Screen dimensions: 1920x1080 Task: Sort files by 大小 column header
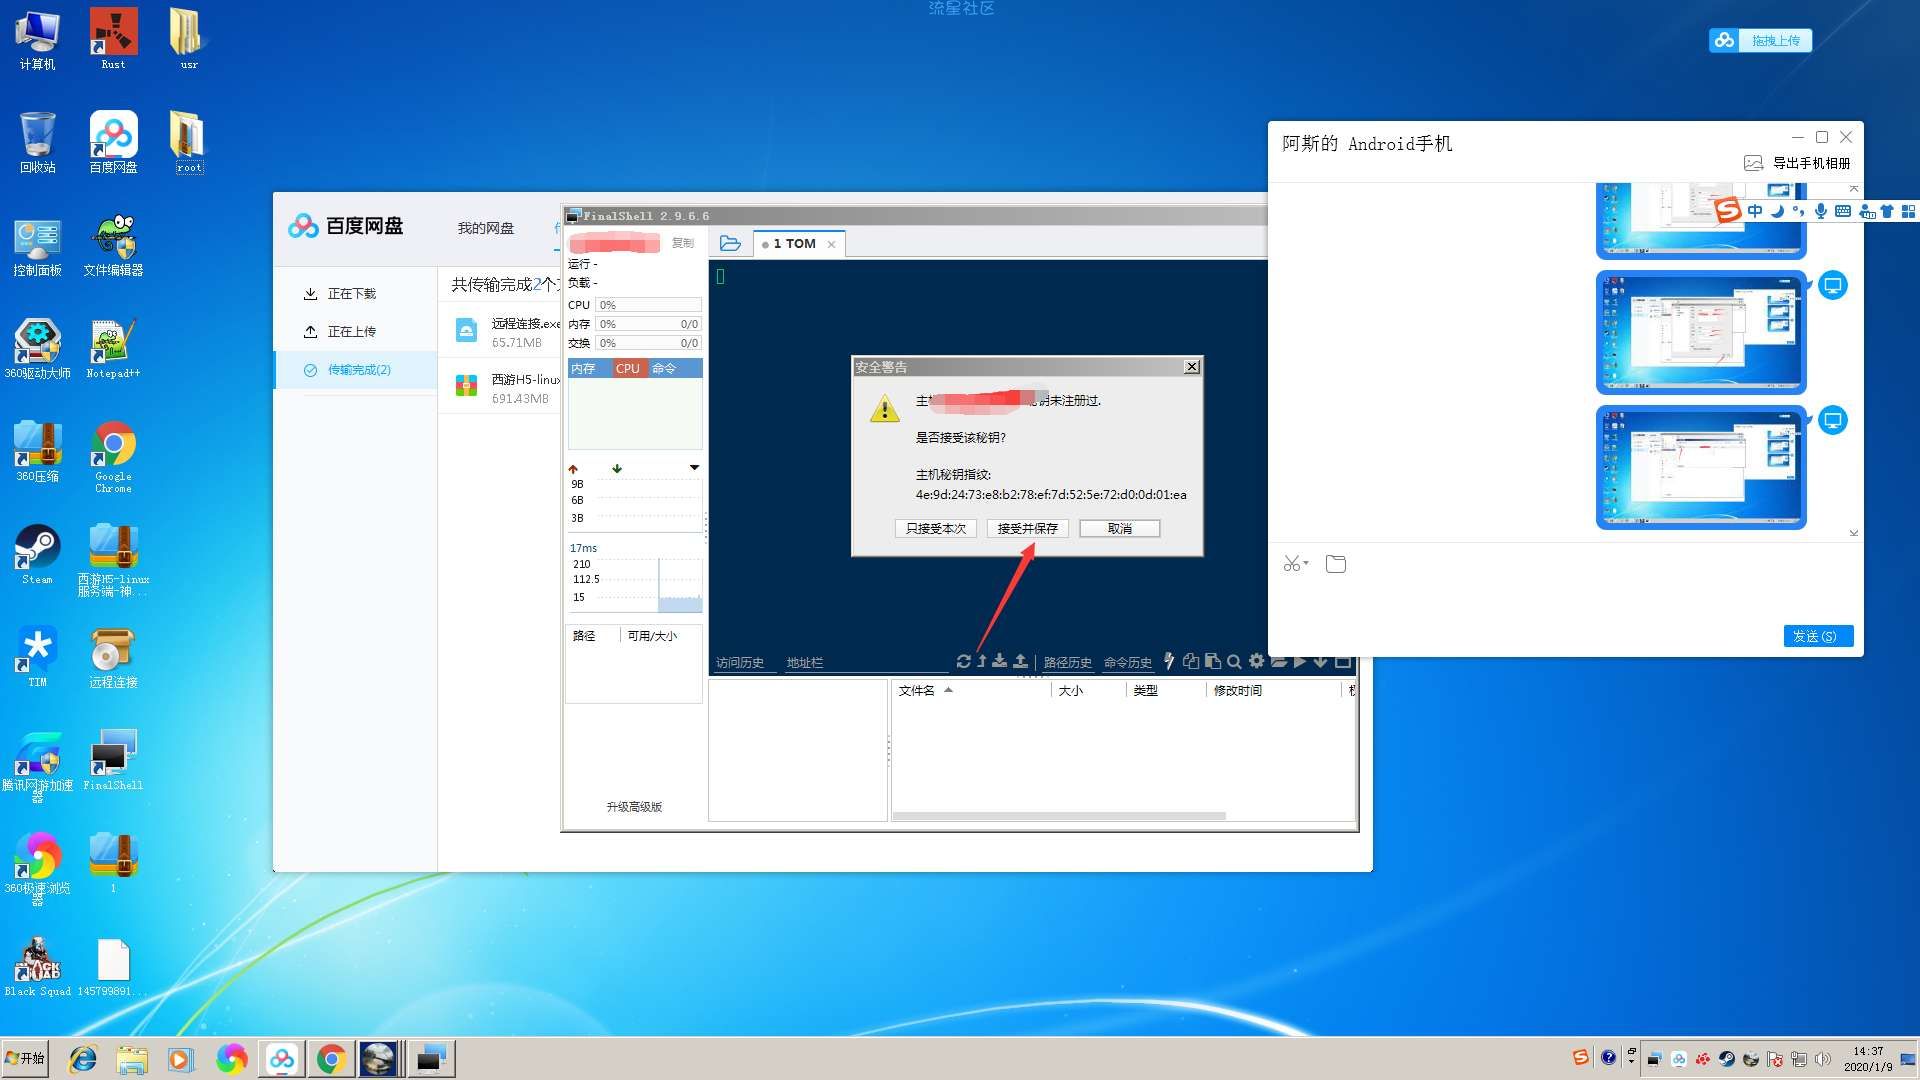click(1089, 691)
